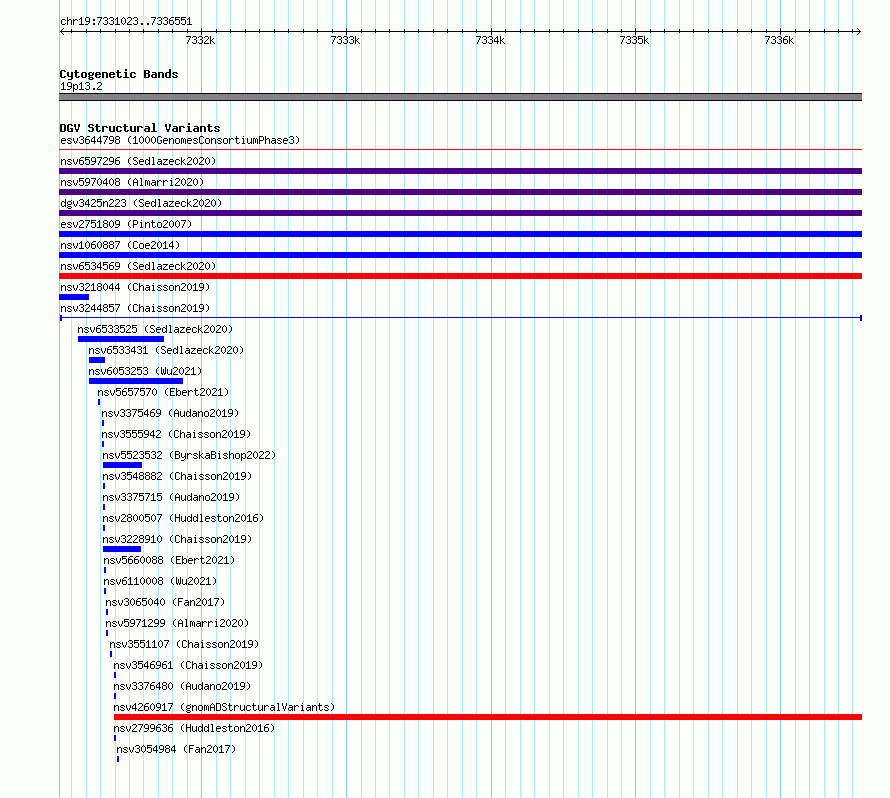Click the 7335k ruler position
The height and width of the screenshot is (798, 890).
(635, 40)
